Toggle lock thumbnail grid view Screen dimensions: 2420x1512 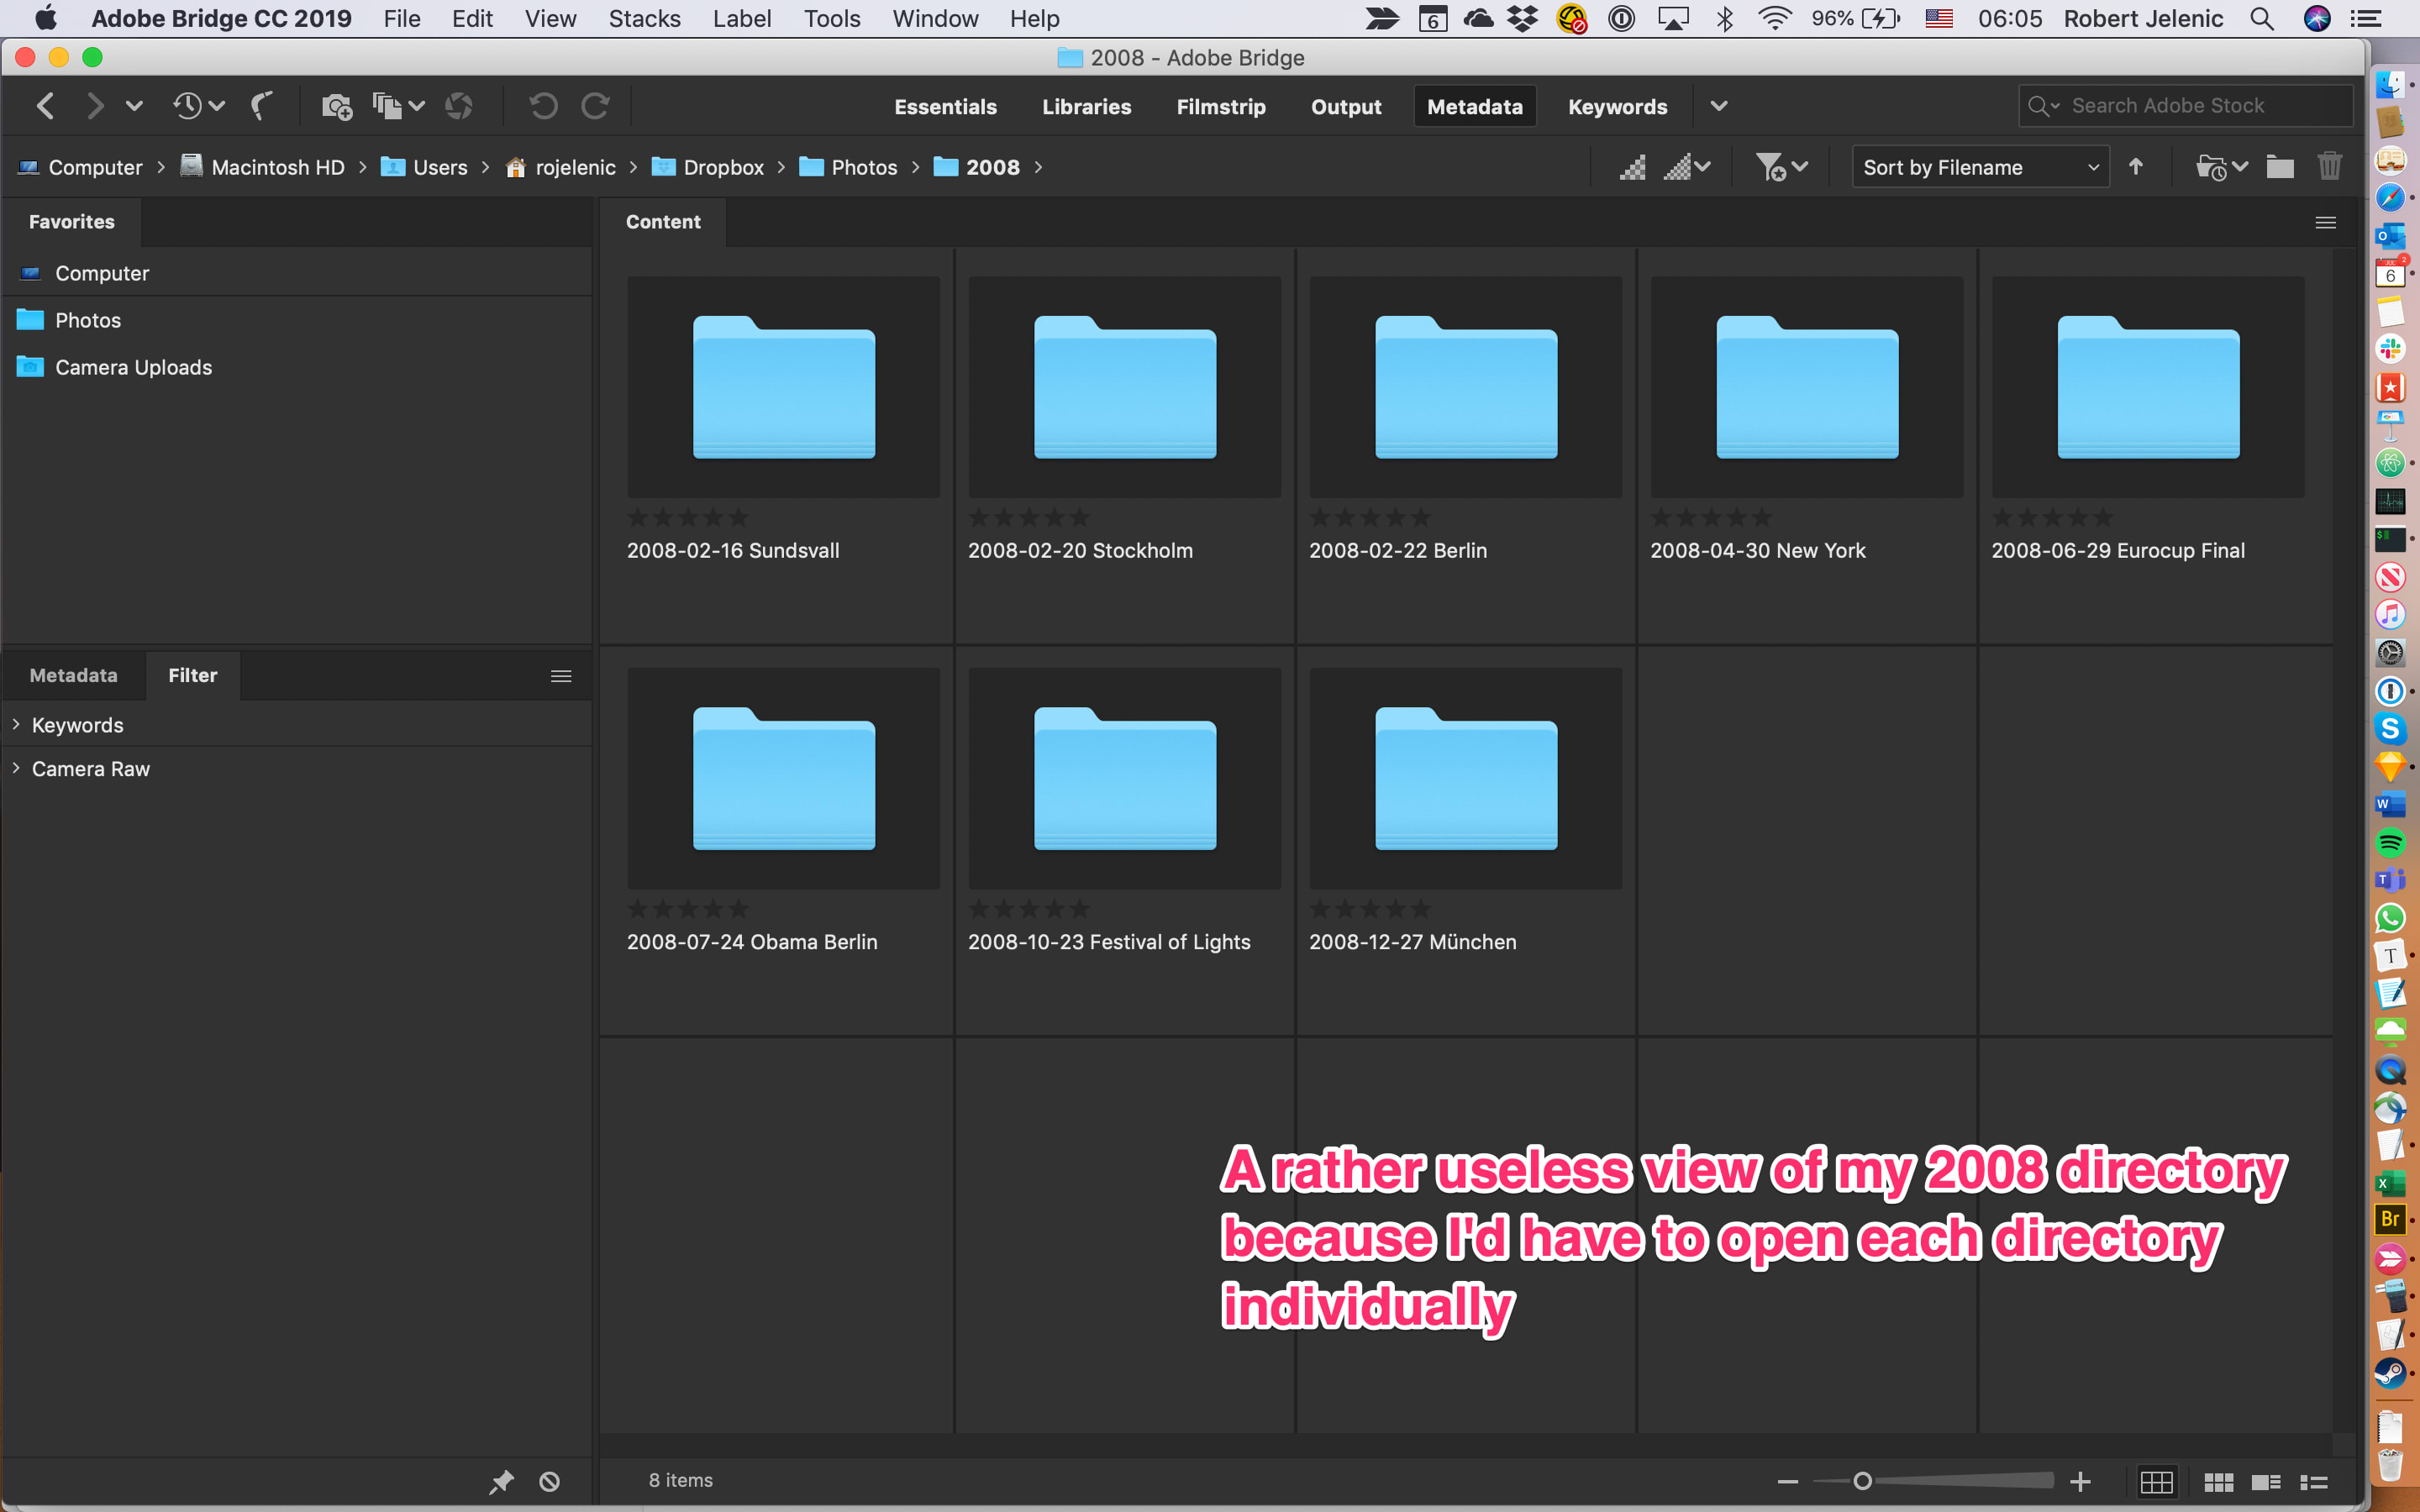(2156, 1481)
